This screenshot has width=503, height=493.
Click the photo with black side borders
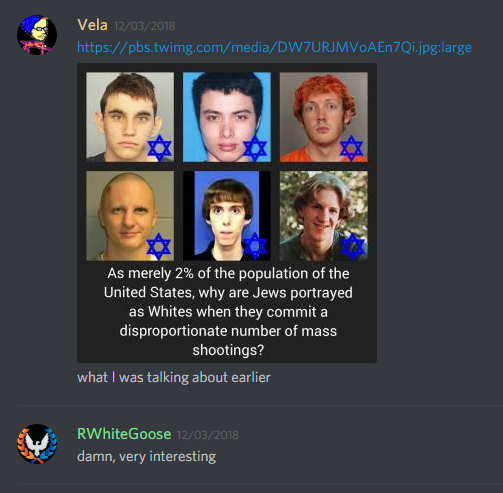[x=227, y=216]
